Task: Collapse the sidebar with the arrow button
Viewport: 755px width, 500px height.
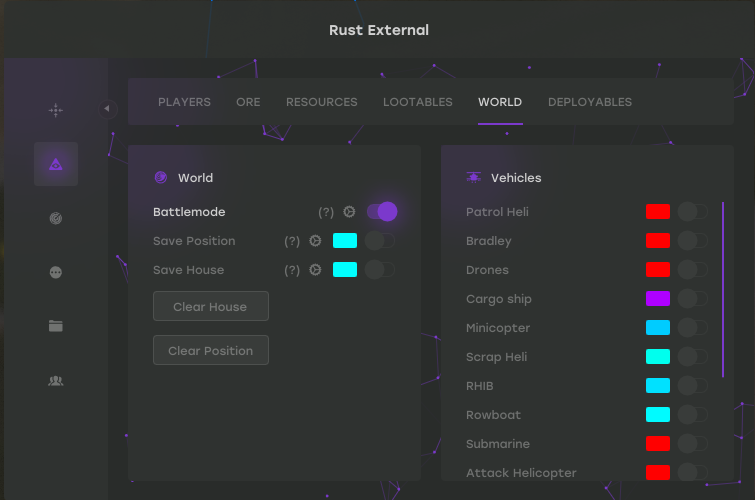Action: [107, 109]
